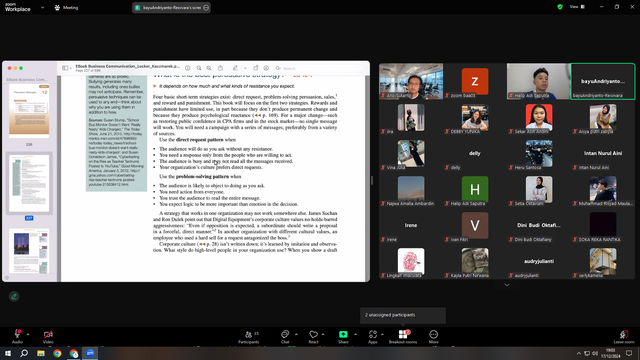Image resolution: width=640 pixels, height=360 pixels.
Task: Open the Participants panel
Action: click(x=249, y=336)
